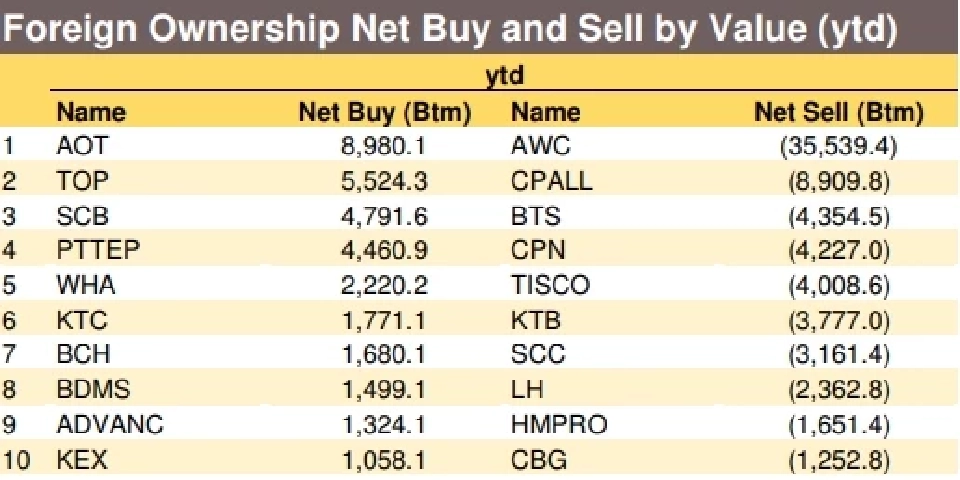The image size is (960, 480).
Task: Click the Net Buy (Btm) column header
Action: coord(385,112)
